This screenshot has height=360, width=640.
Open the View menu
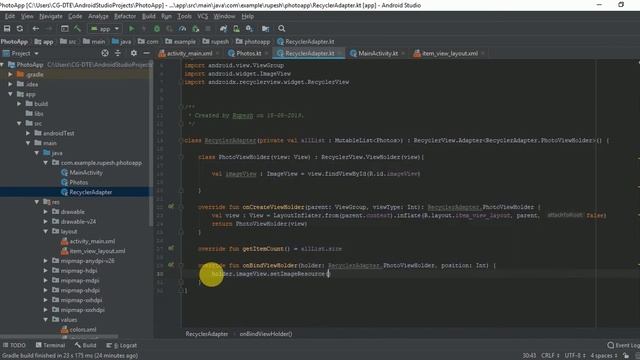[x=27, y=16]
